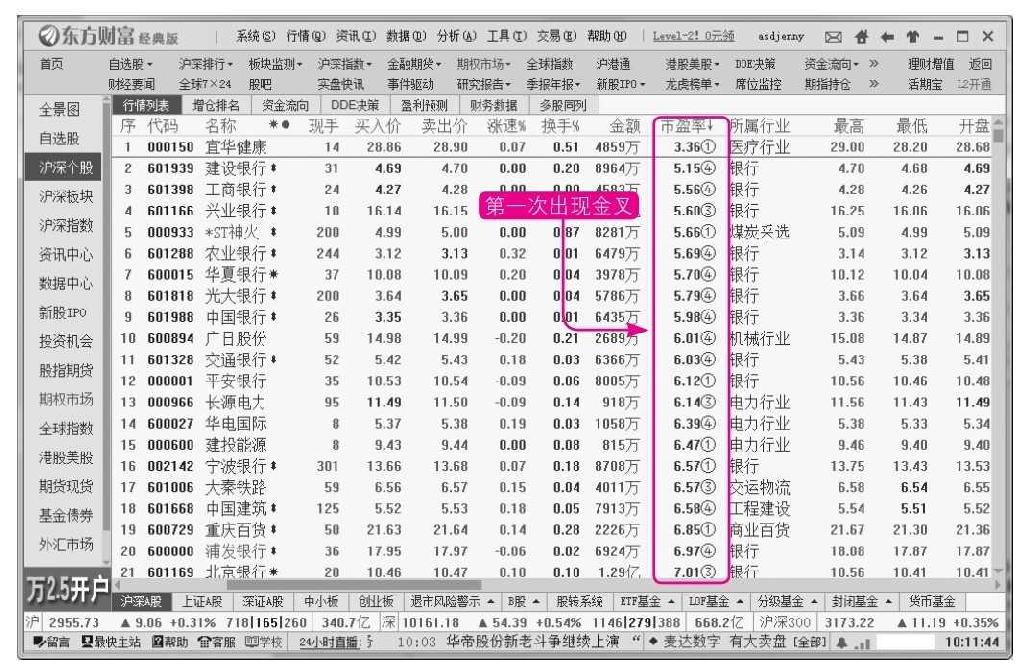
Task: Open 外汇市场 in the left sidebar
Action: [x=65, y=544]
